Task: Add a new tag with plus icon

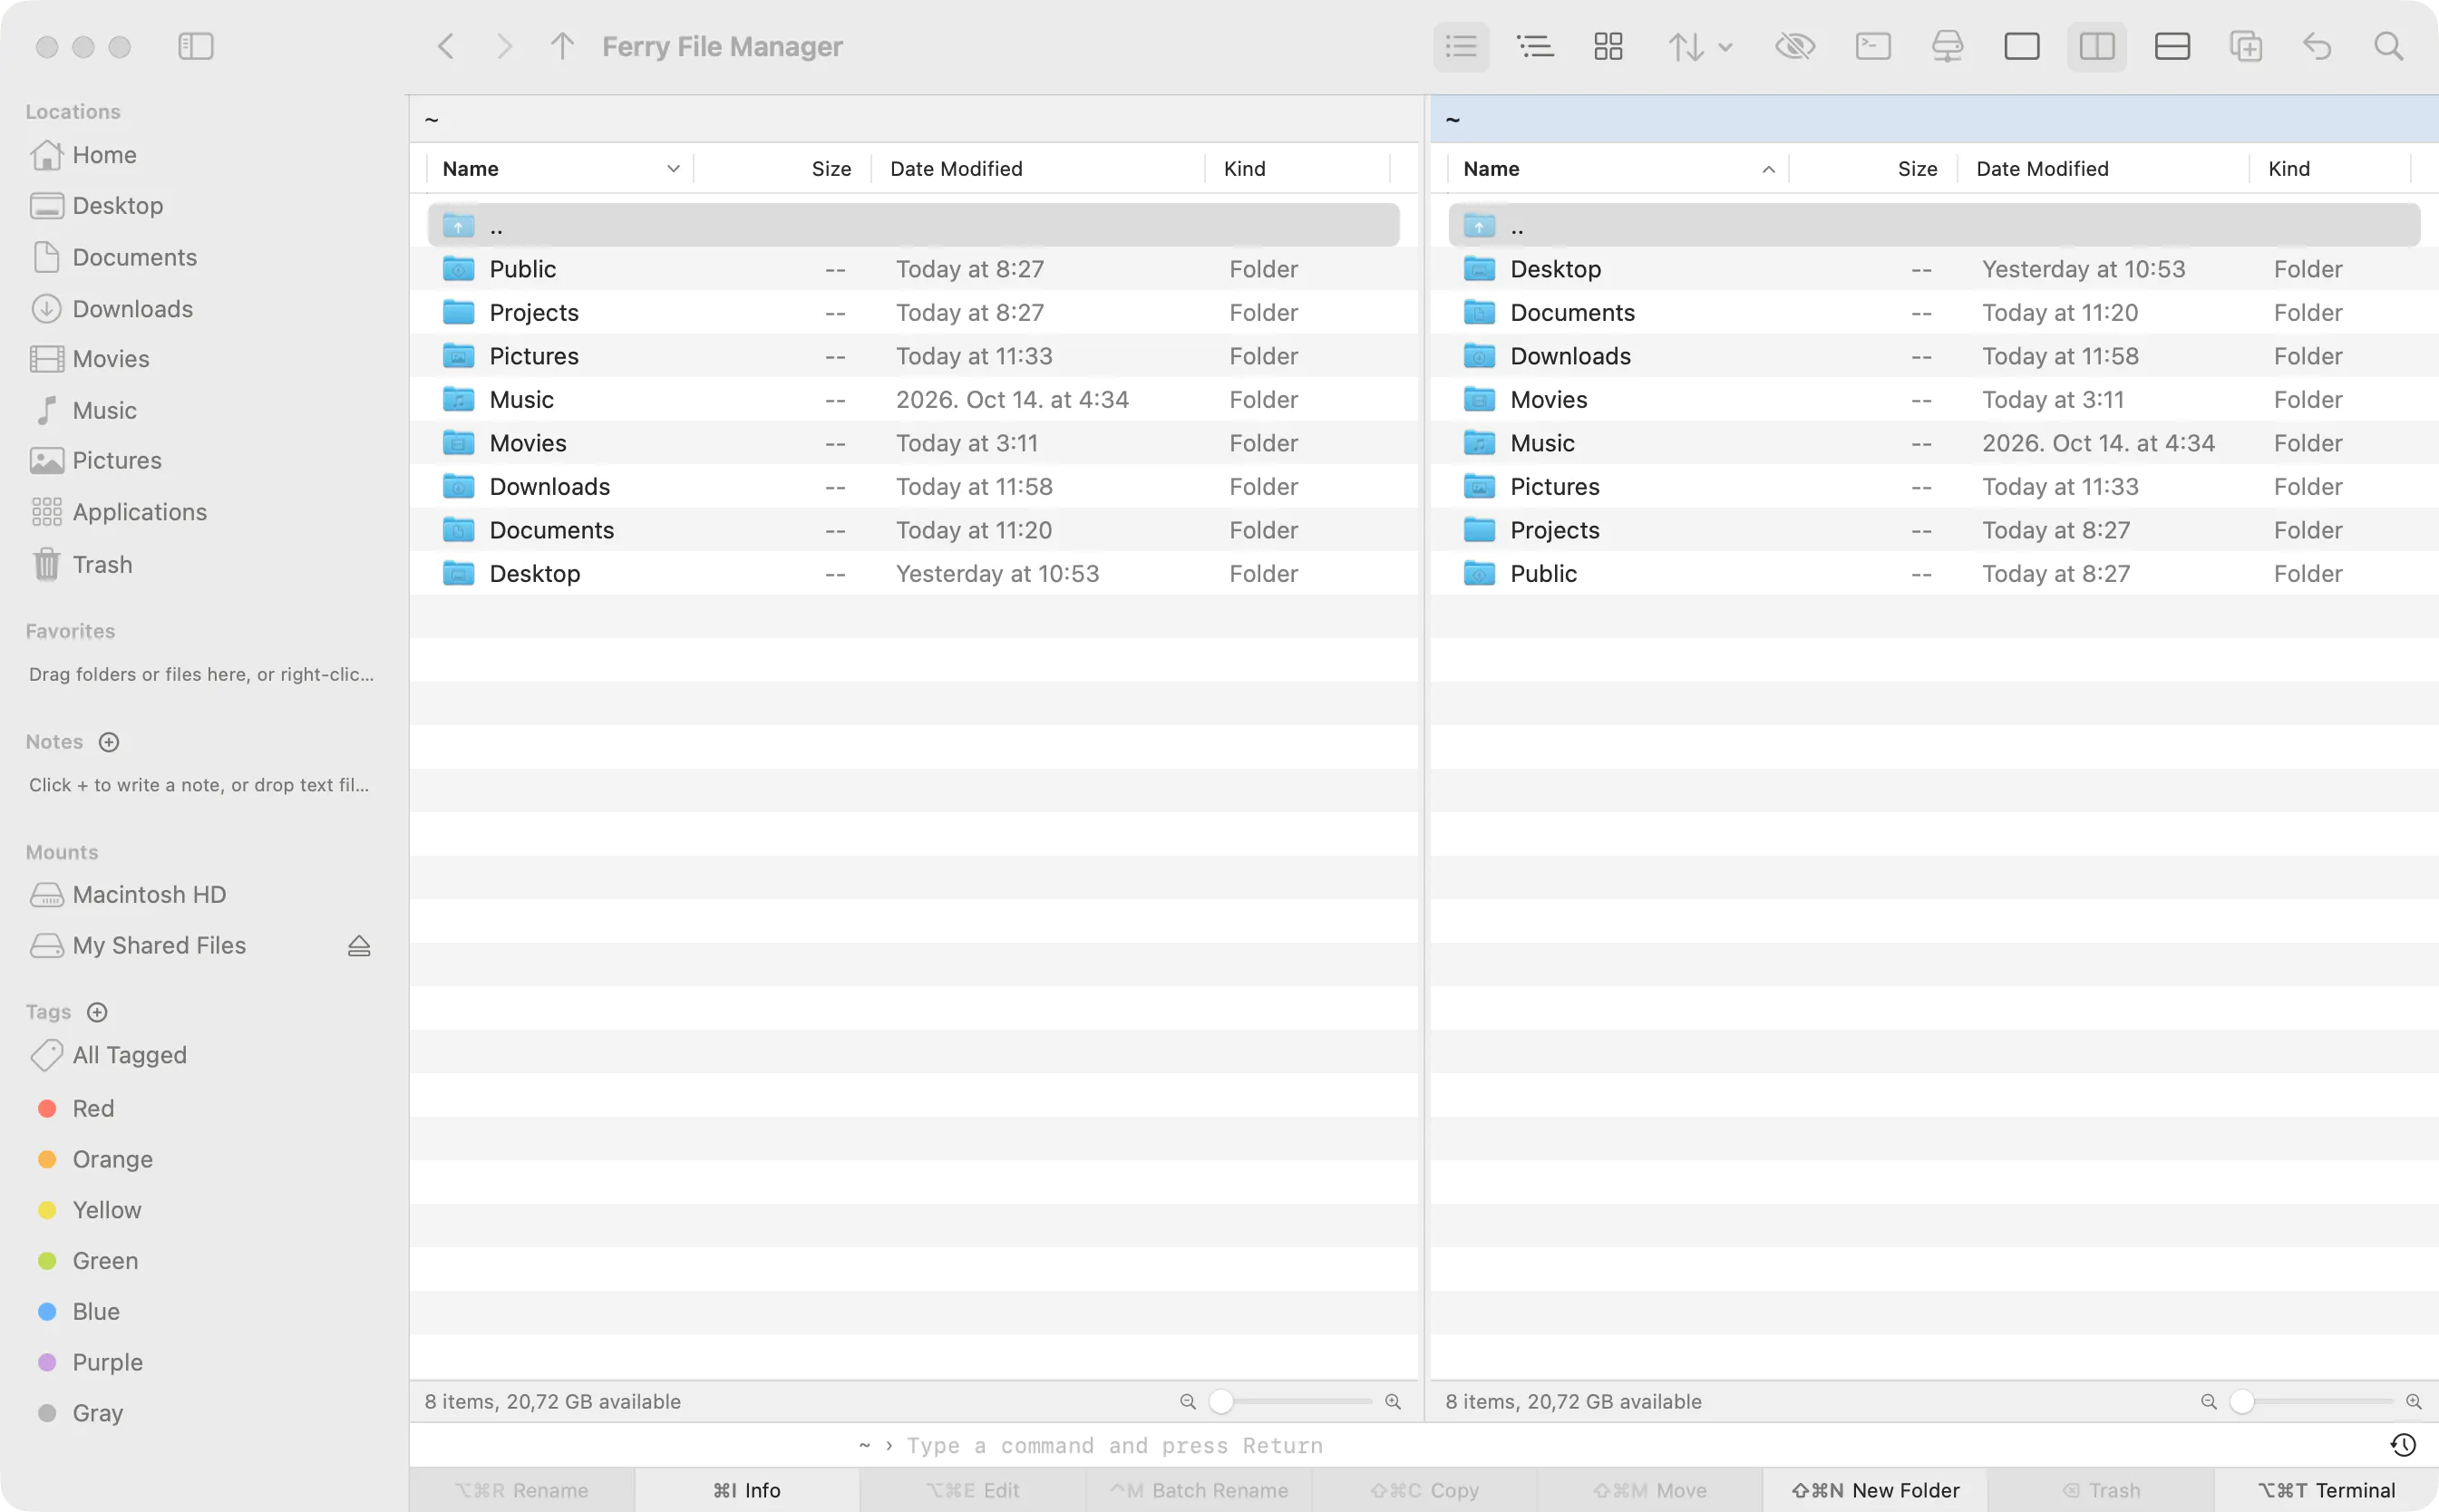Action: point(97,1012)
